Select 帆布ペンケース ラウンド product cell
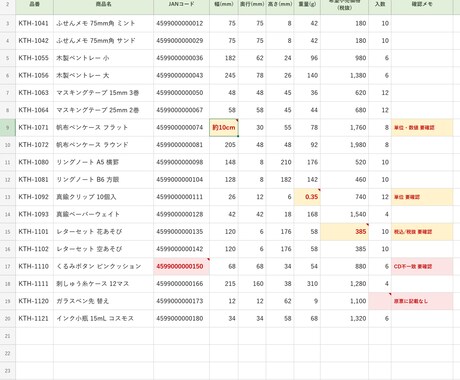460x380 pixels. click(103, 145)
